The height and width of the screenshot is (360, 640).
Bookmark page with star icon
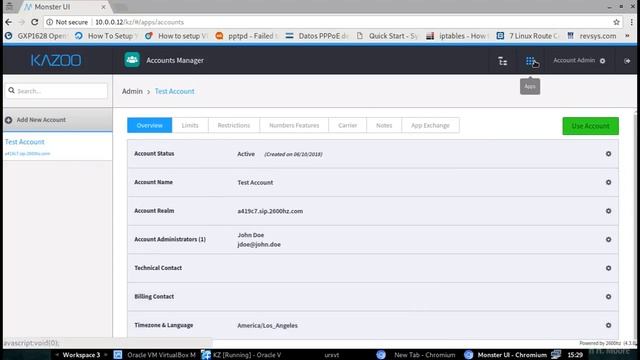click(616, 22)
